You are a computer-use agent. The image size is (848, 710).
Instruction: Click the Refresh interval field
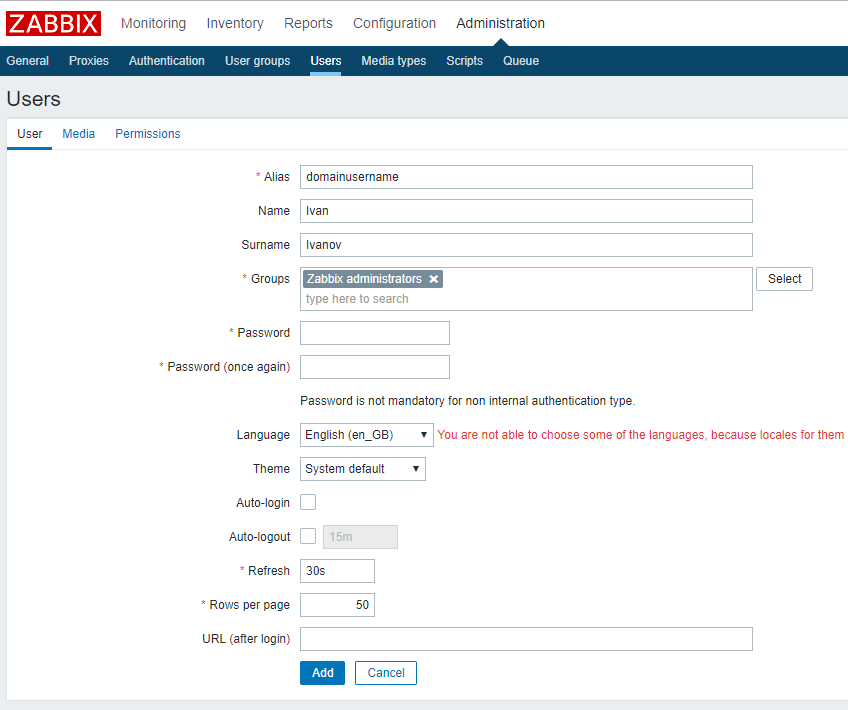[x=337, y=571]
